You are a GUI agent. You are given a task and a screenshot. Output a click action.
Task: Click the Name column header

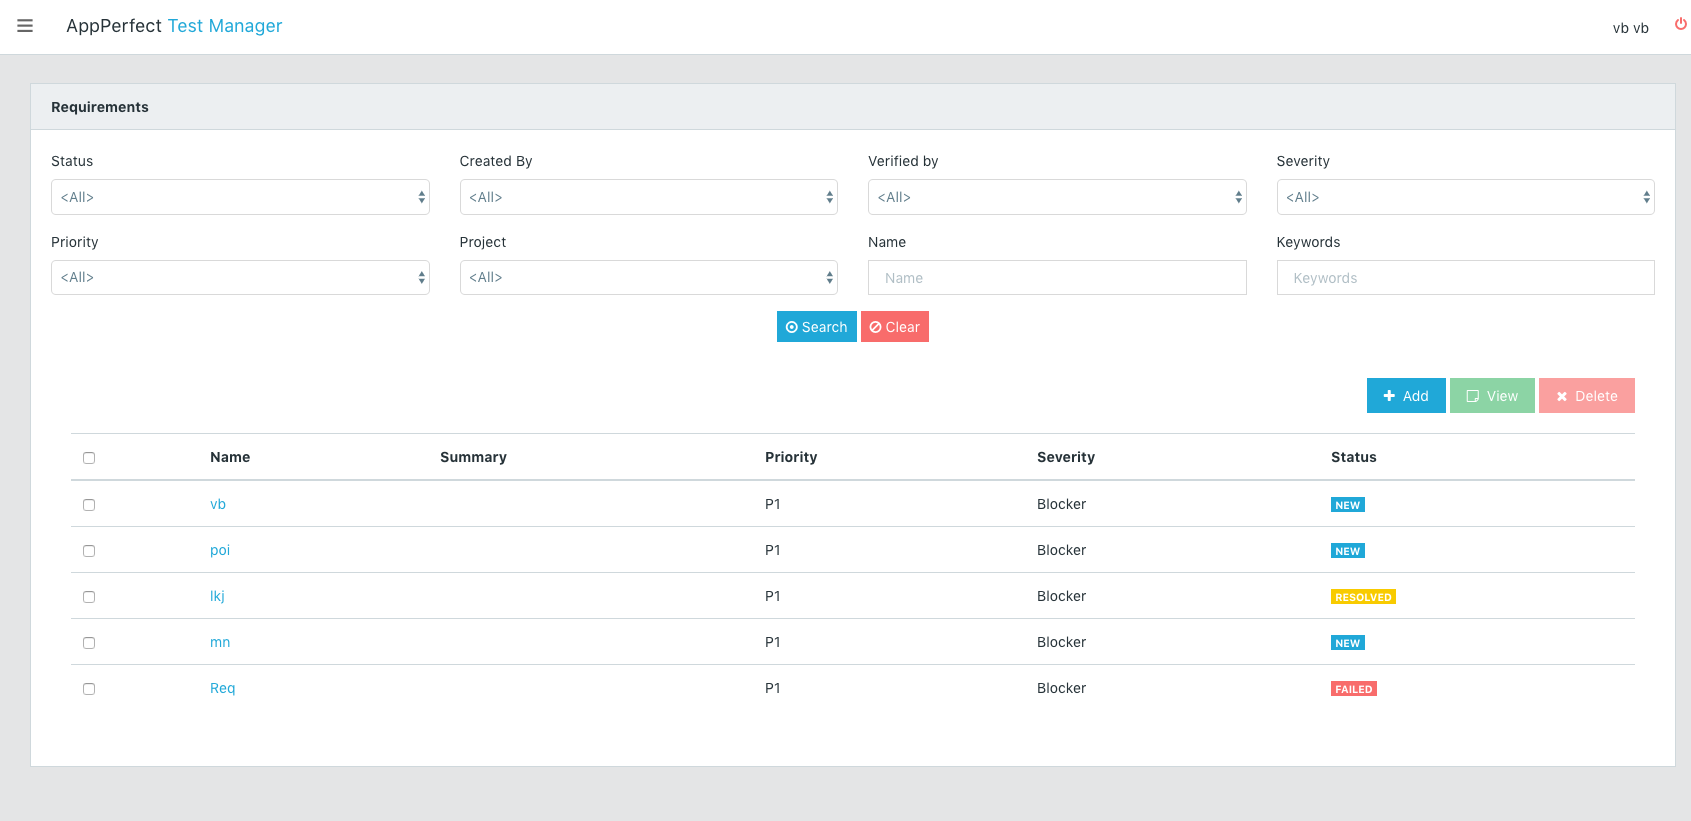[230, 457]
